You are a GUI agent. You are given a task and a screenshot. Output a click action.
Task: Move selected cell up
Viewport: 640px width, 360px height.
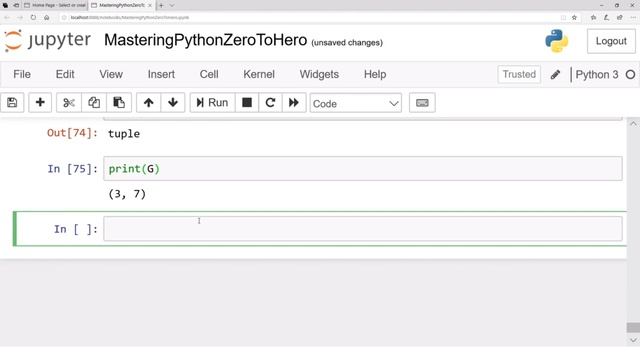click(x=149, y=102)
